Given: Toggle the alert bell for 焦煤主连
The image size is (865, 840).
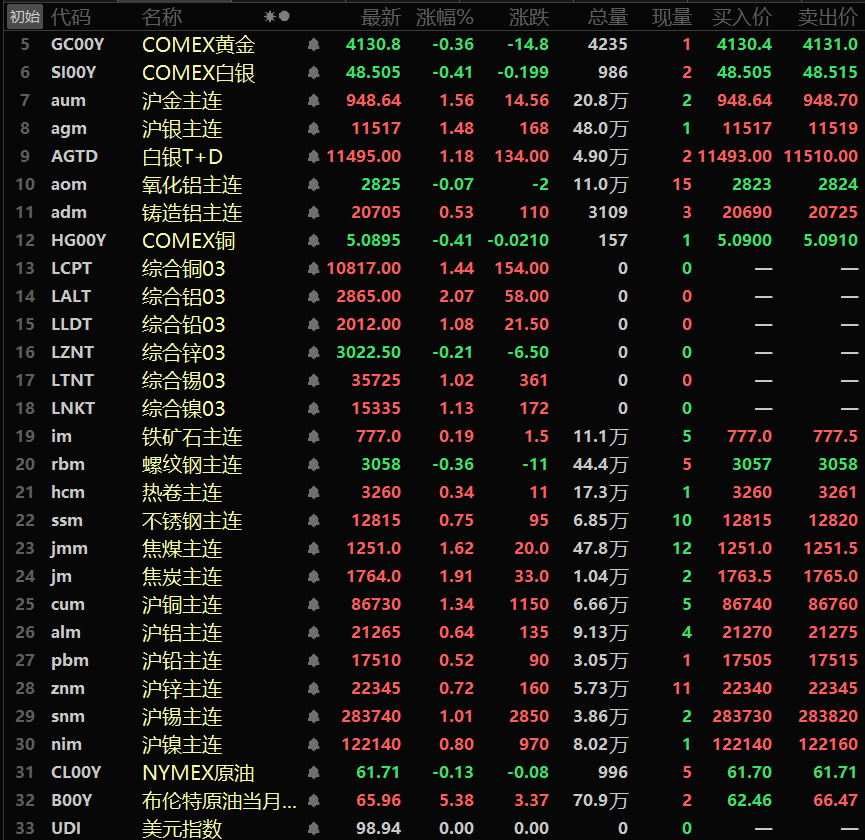Looking at the screenshot, I should coord(313,548).
